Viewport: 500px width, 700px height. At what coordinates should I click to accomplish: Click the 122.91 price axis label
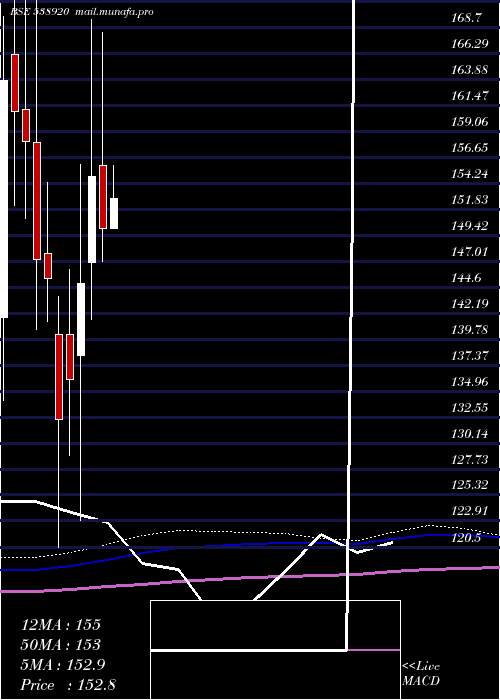(470, 511)
